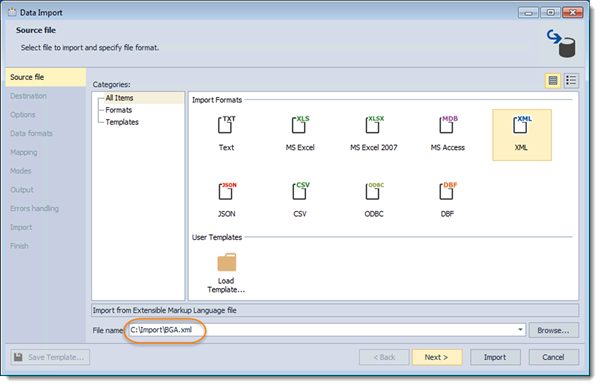This screenshot has height=386, width=600.
Task: Close the Data Import window
Action: [x=572, y=13]
